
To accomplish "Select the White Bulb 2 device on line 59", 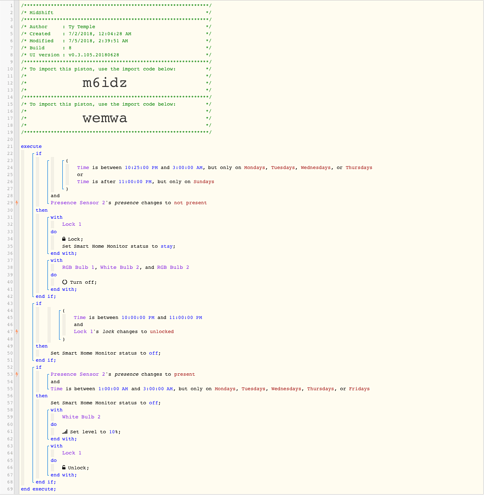I will [81, 417].
